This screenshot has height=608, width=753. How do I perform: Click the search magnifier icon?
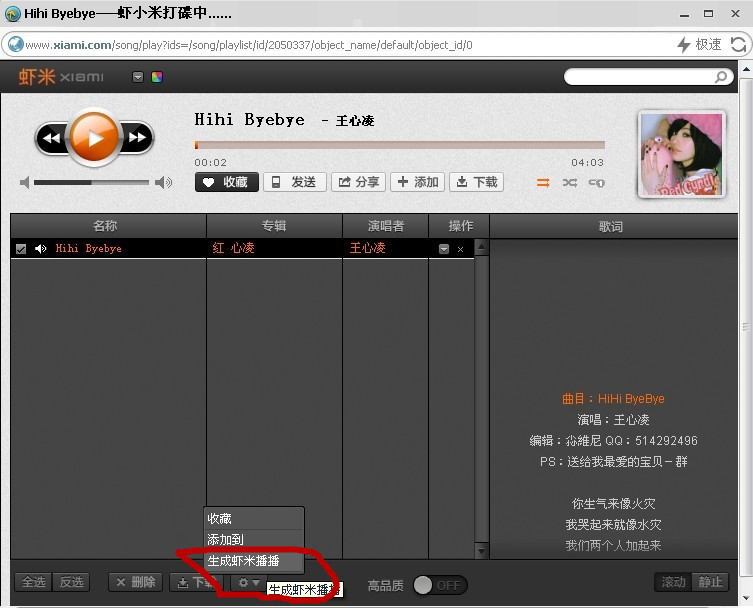[721, 77]
